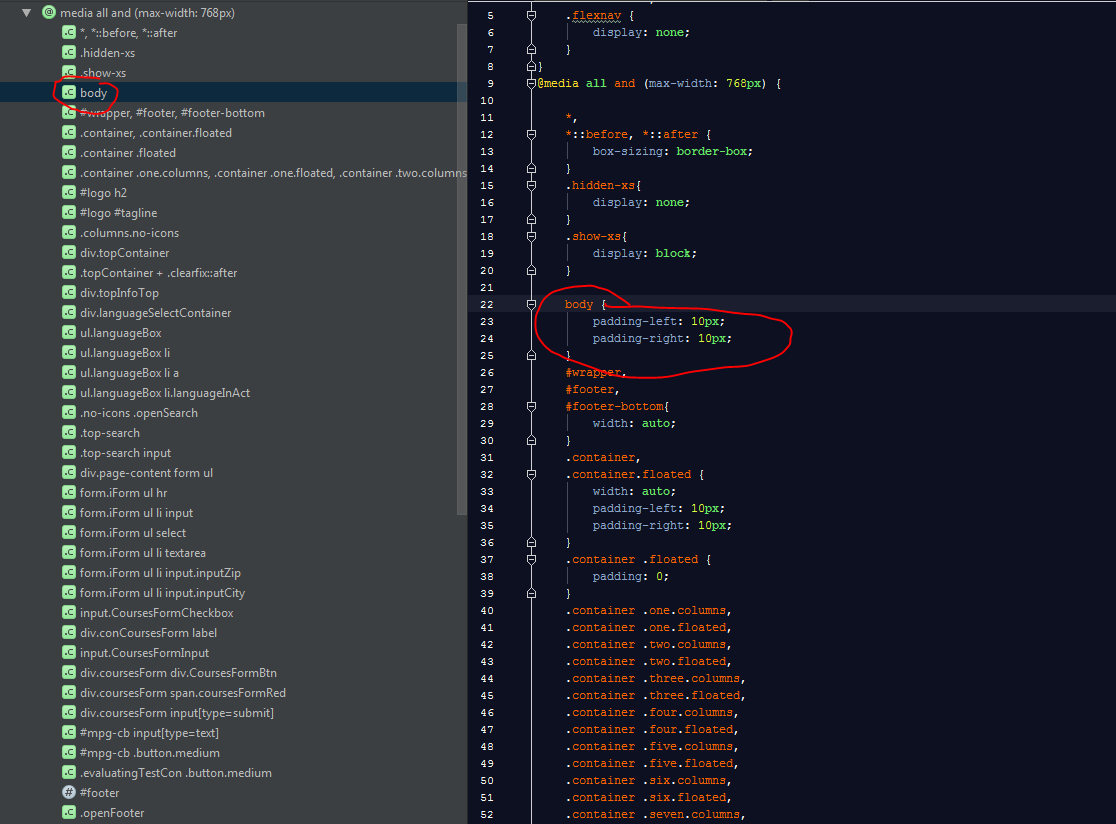Fold the #footer-bottom rule at line 28

pos(531,406)
